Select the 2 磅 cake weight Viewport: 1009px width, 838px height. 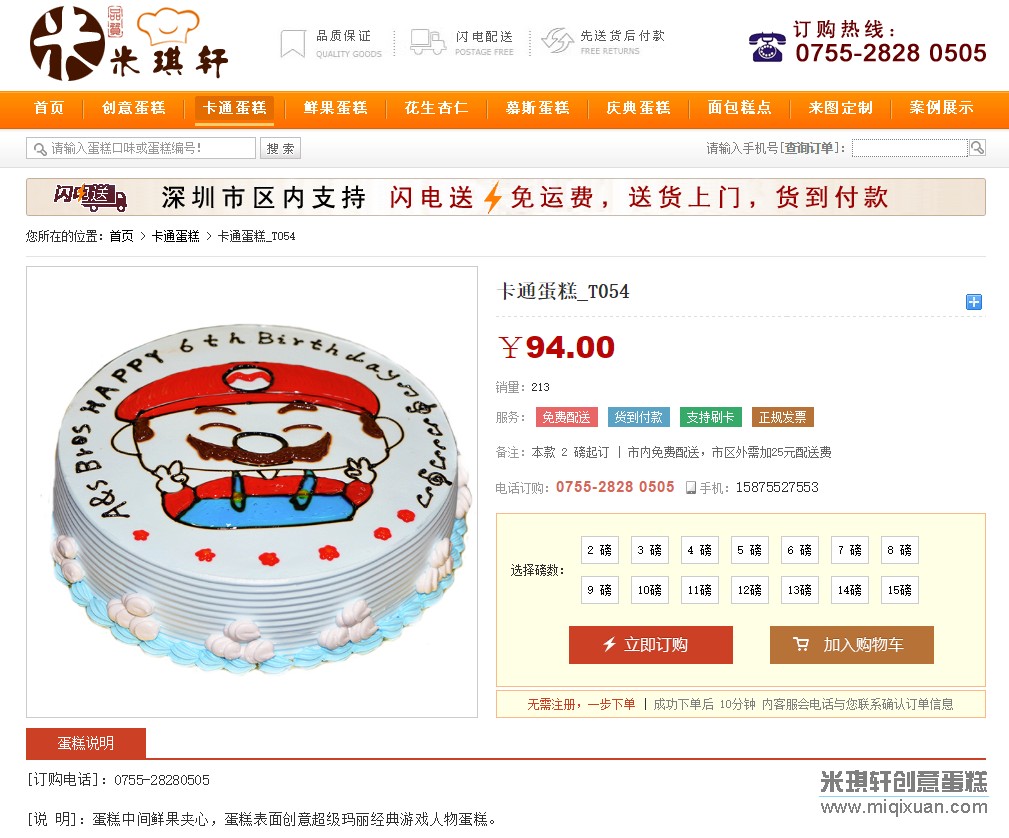pos(599,550)
